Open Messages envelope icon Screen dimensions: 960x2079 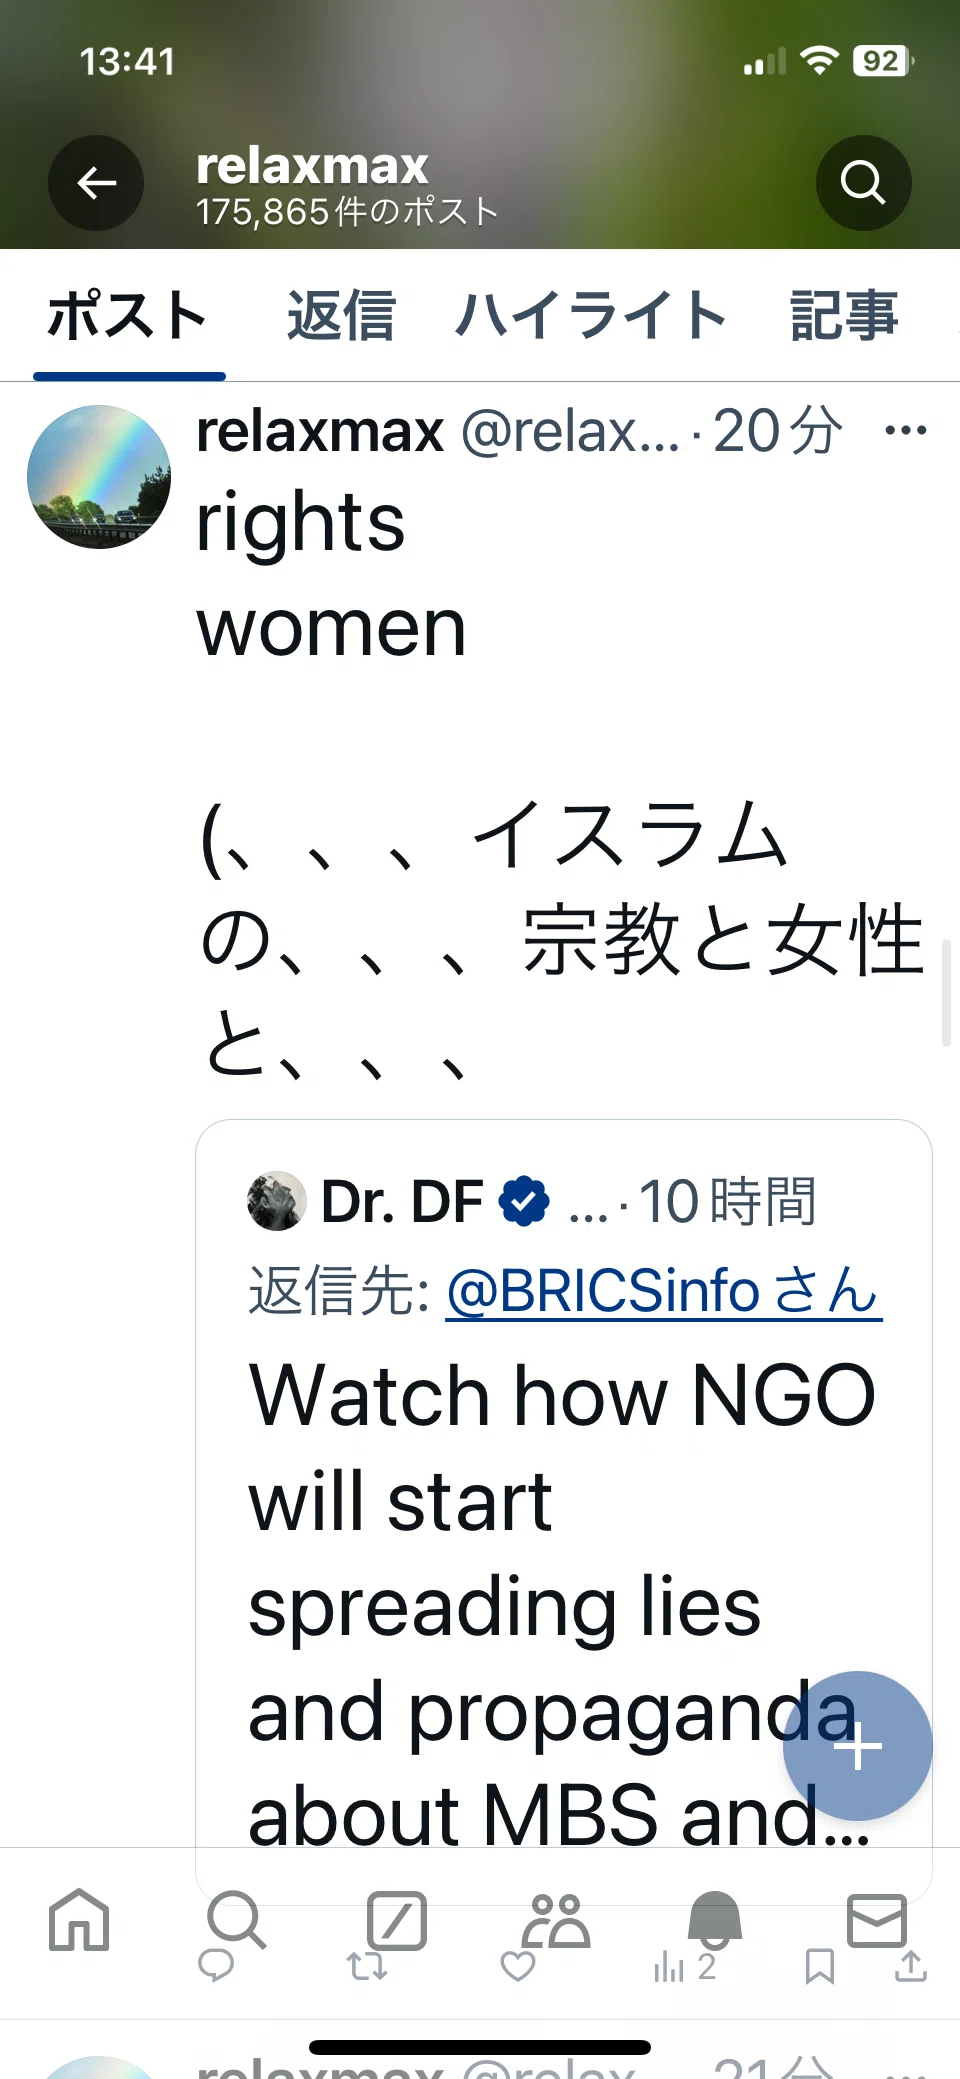pyautogui.click(x=877, y=1919)
